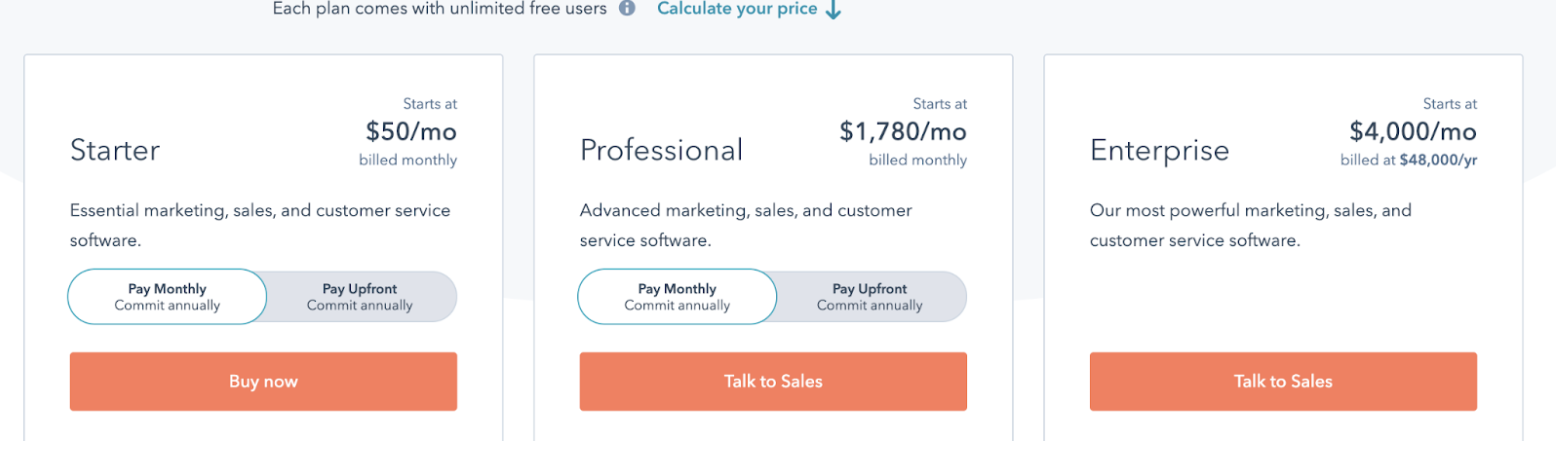
Task: Click the $50/mo Starter price
Action: click(411, 131)
